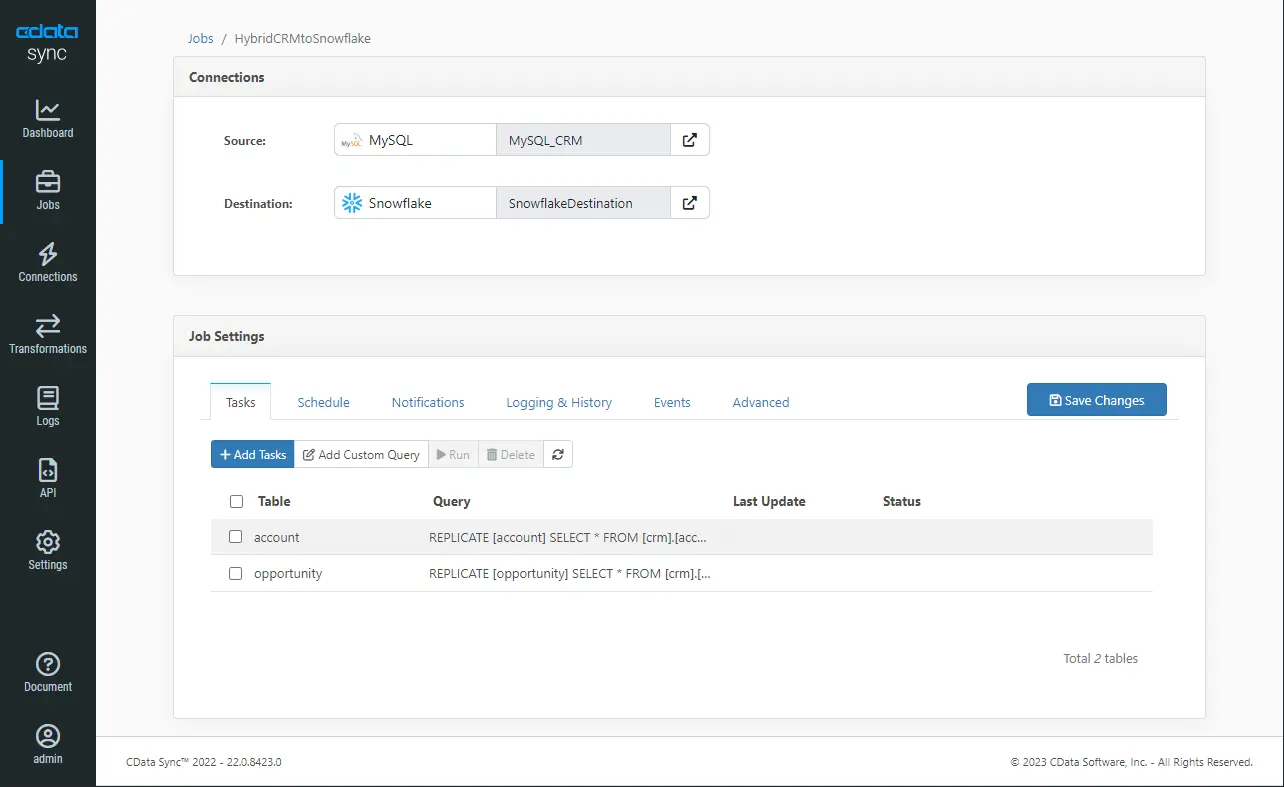The height and width of the screenshot is (787, 1284).
Task: Open the Document help icon
Action: [48, 664]
